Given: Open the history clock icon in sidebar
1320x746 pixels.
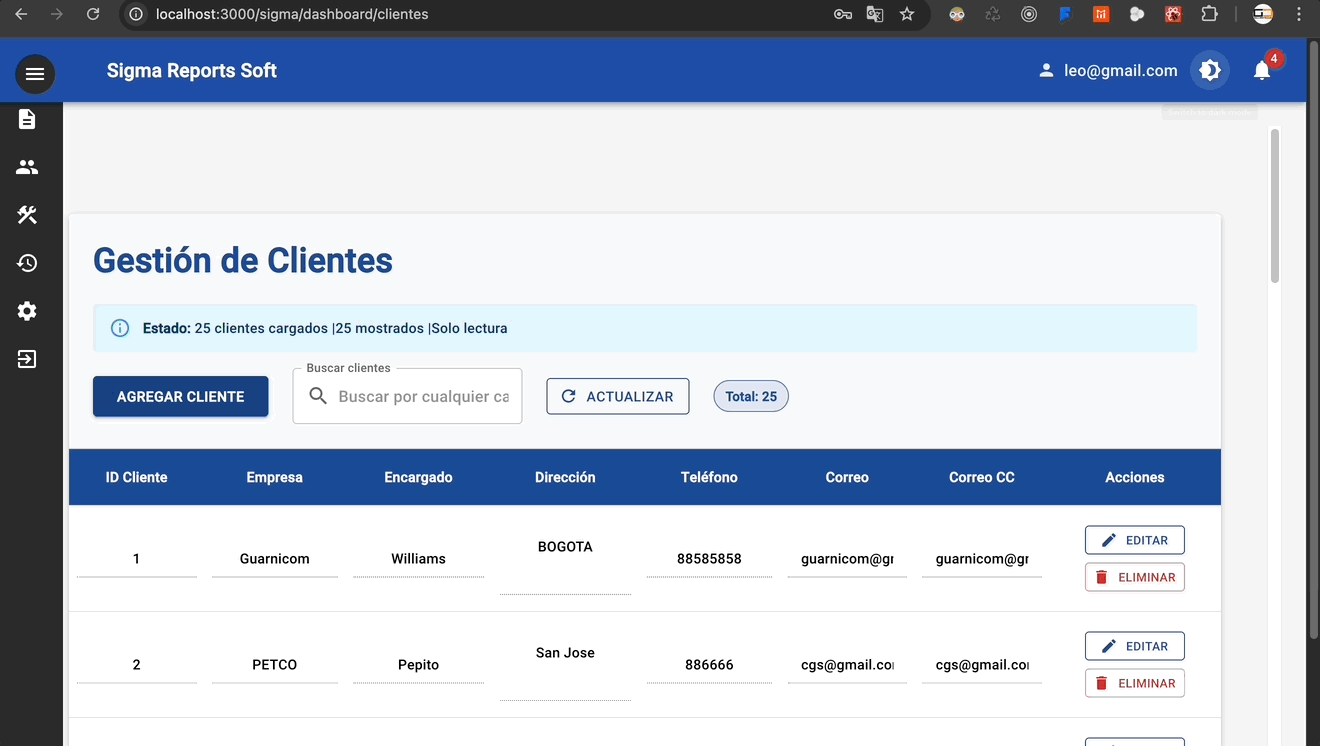Looking at the screenshot, I should pos(27,263).
